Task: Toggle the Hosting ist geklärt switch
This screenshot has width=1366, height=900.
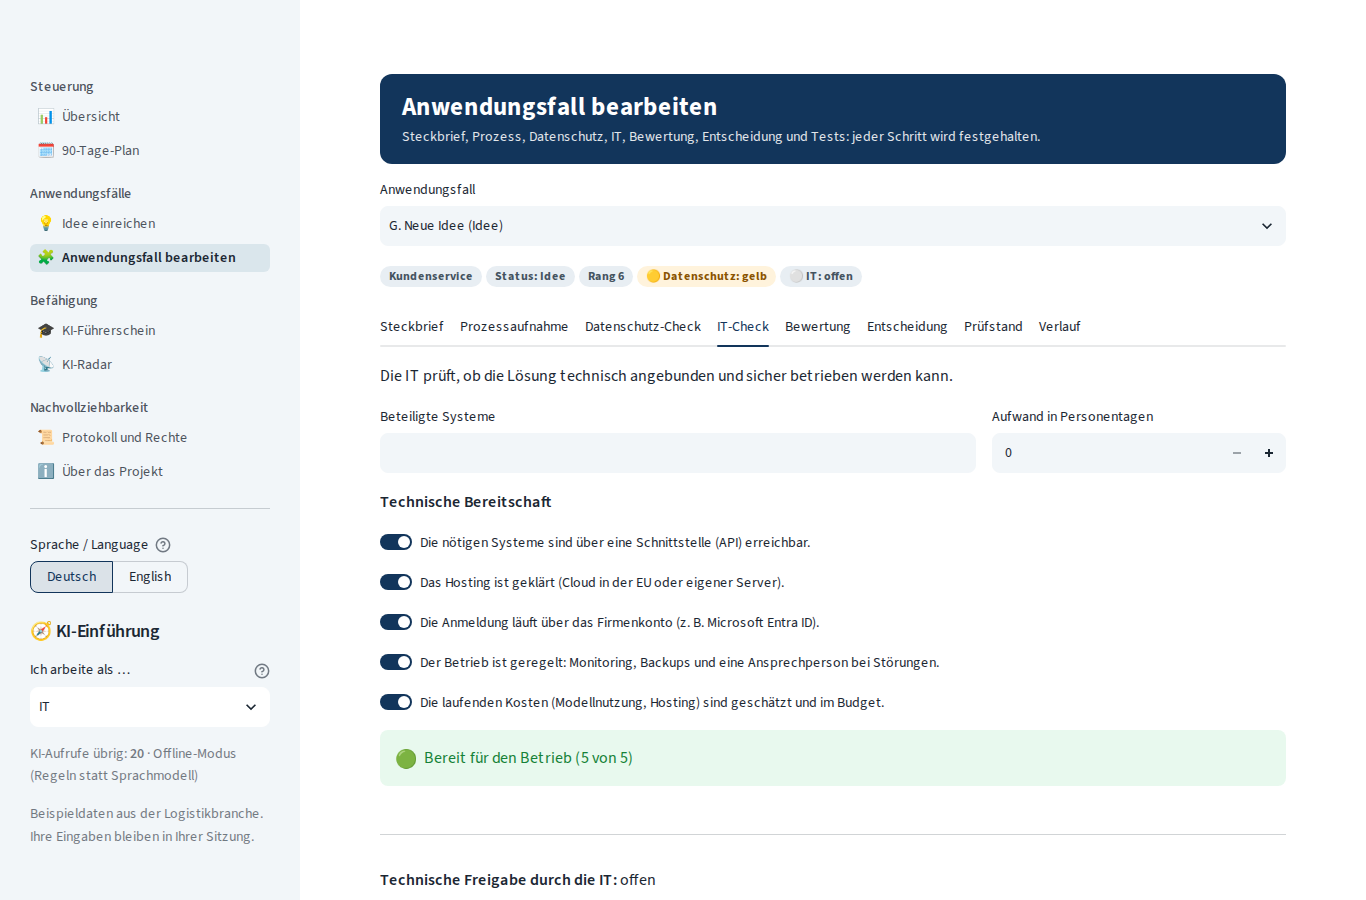Action: [396, 582]
